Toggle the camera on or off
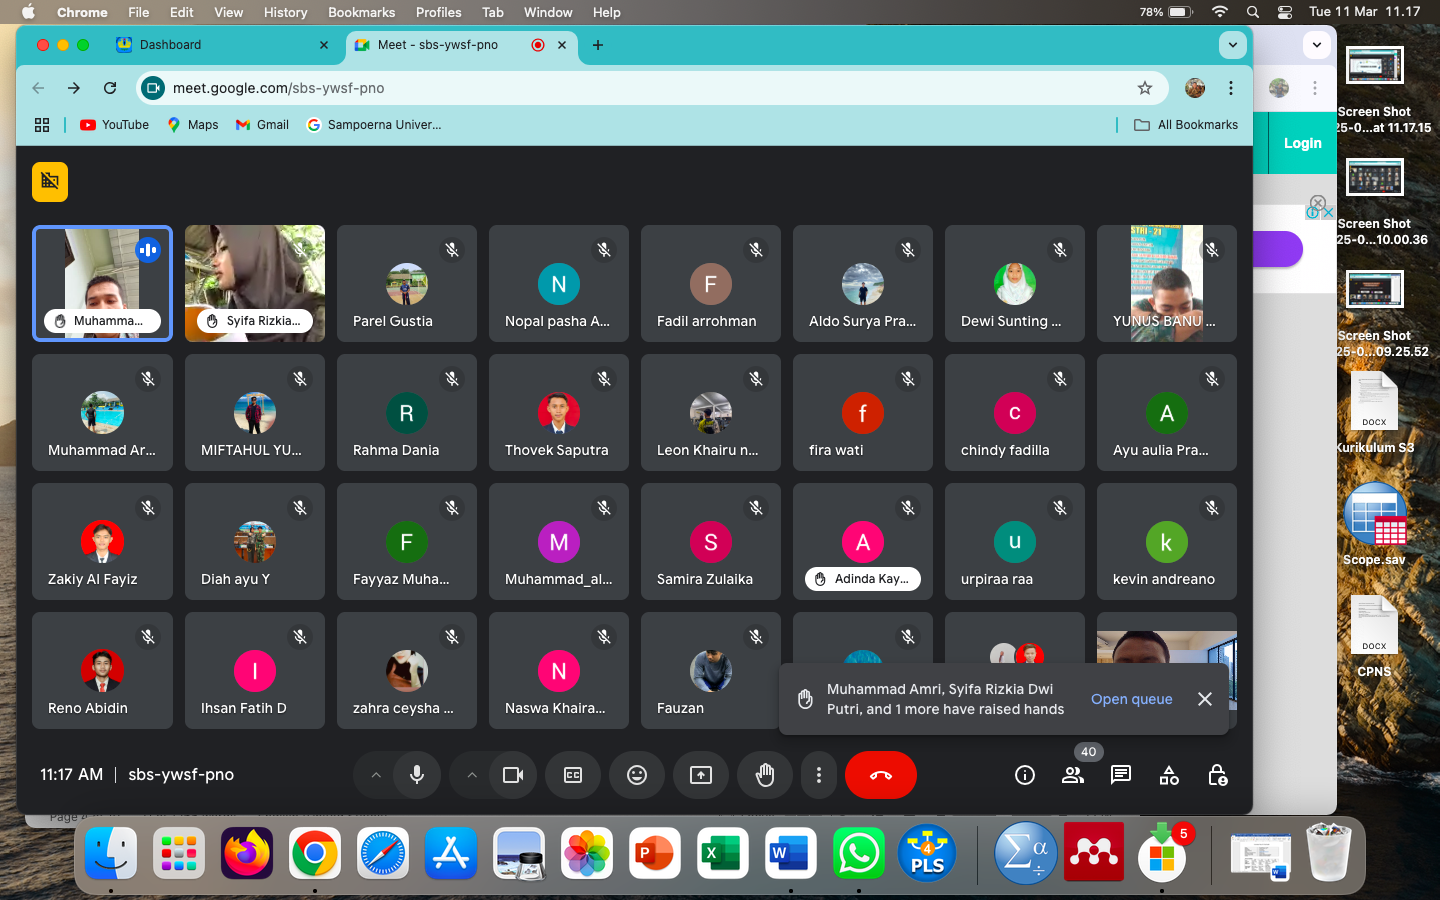This screenshot has width=1440, height=900. point(513,775)
